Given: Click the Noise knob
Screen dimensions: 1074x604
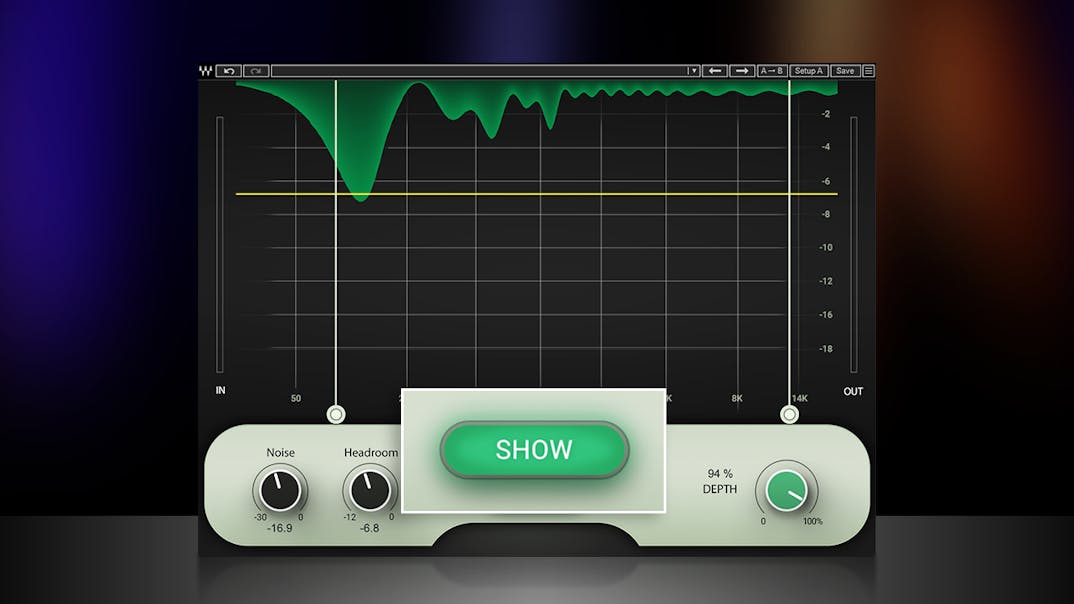Looking at the screenshot, I should click(x=280, y=490).
